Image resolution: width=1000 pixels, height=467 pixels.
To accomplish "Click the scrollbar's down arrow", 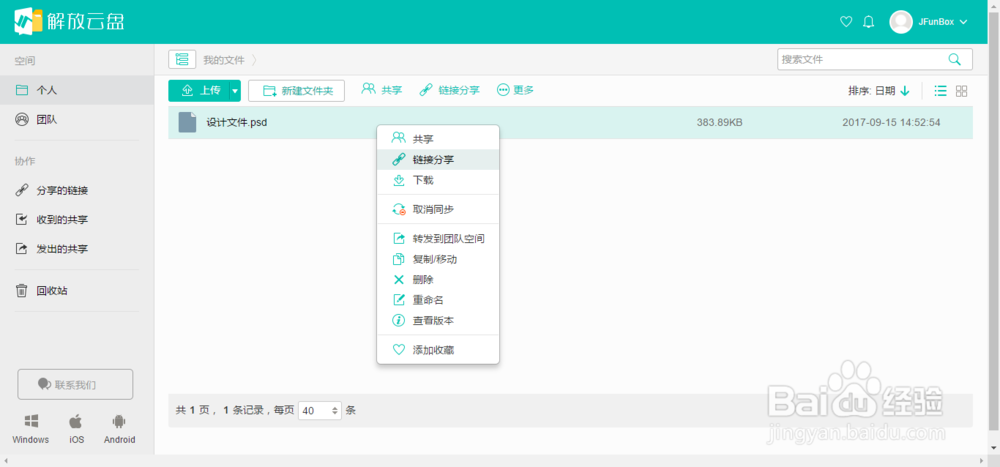I will (x=994, y=448).
